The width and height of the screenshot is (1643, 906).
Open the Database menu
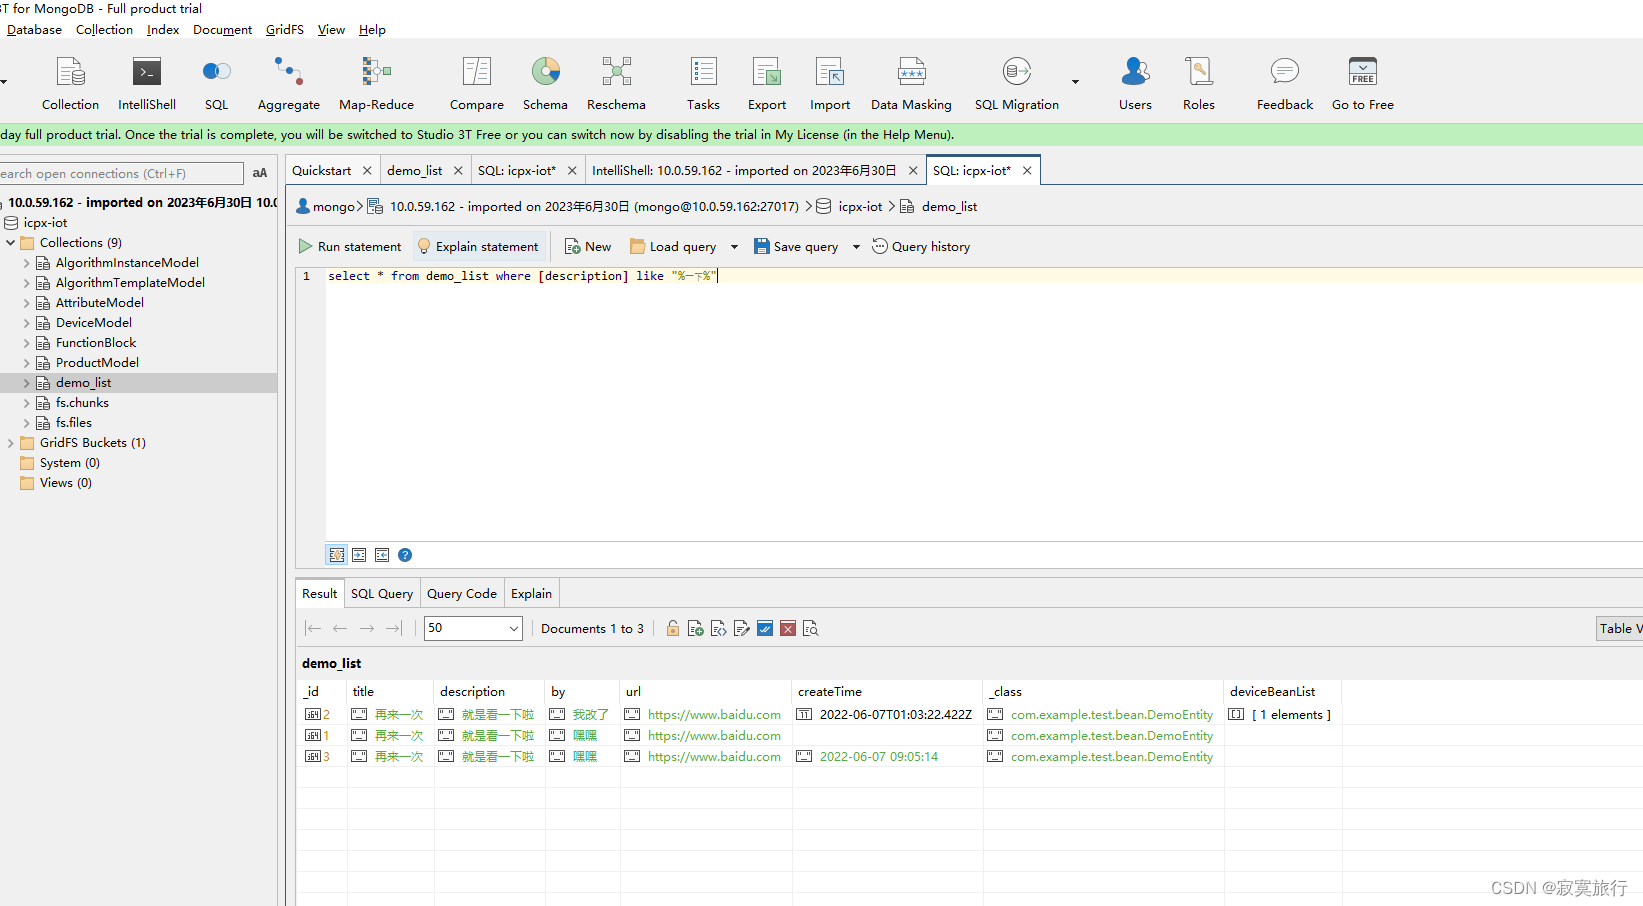[34, 30]
